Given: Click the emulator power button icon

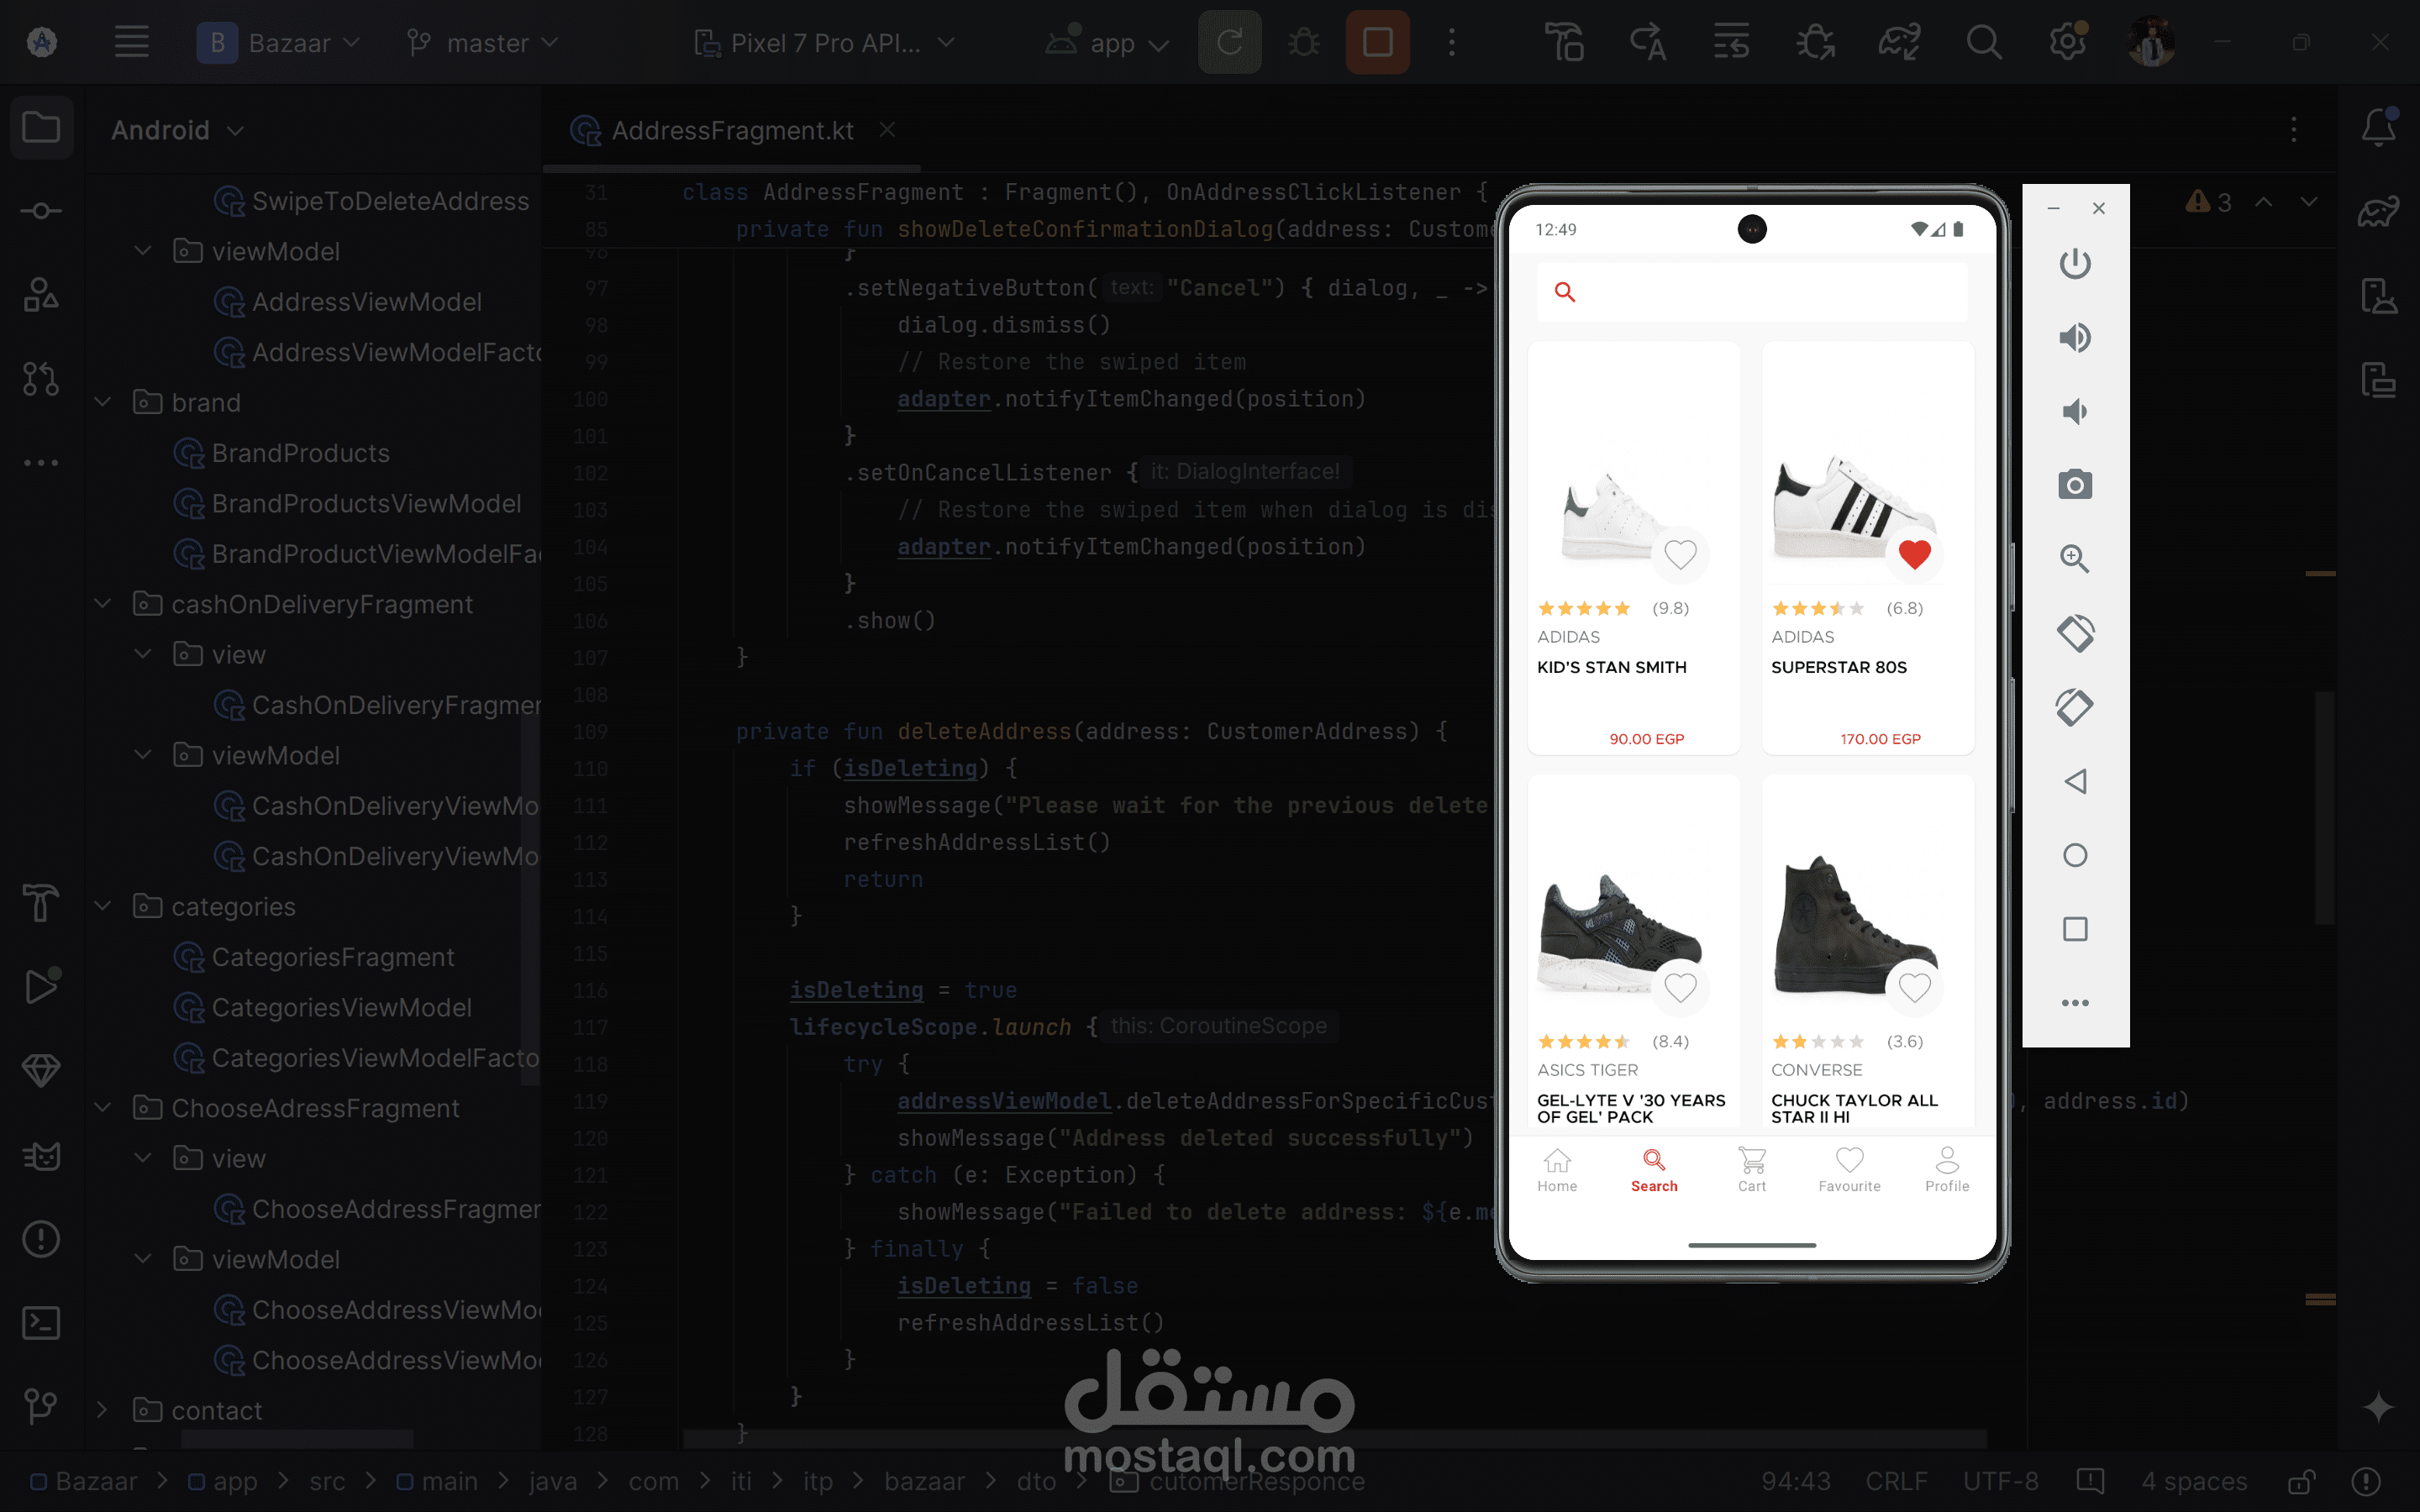Looking at the screenshot, I should 2074,264.
